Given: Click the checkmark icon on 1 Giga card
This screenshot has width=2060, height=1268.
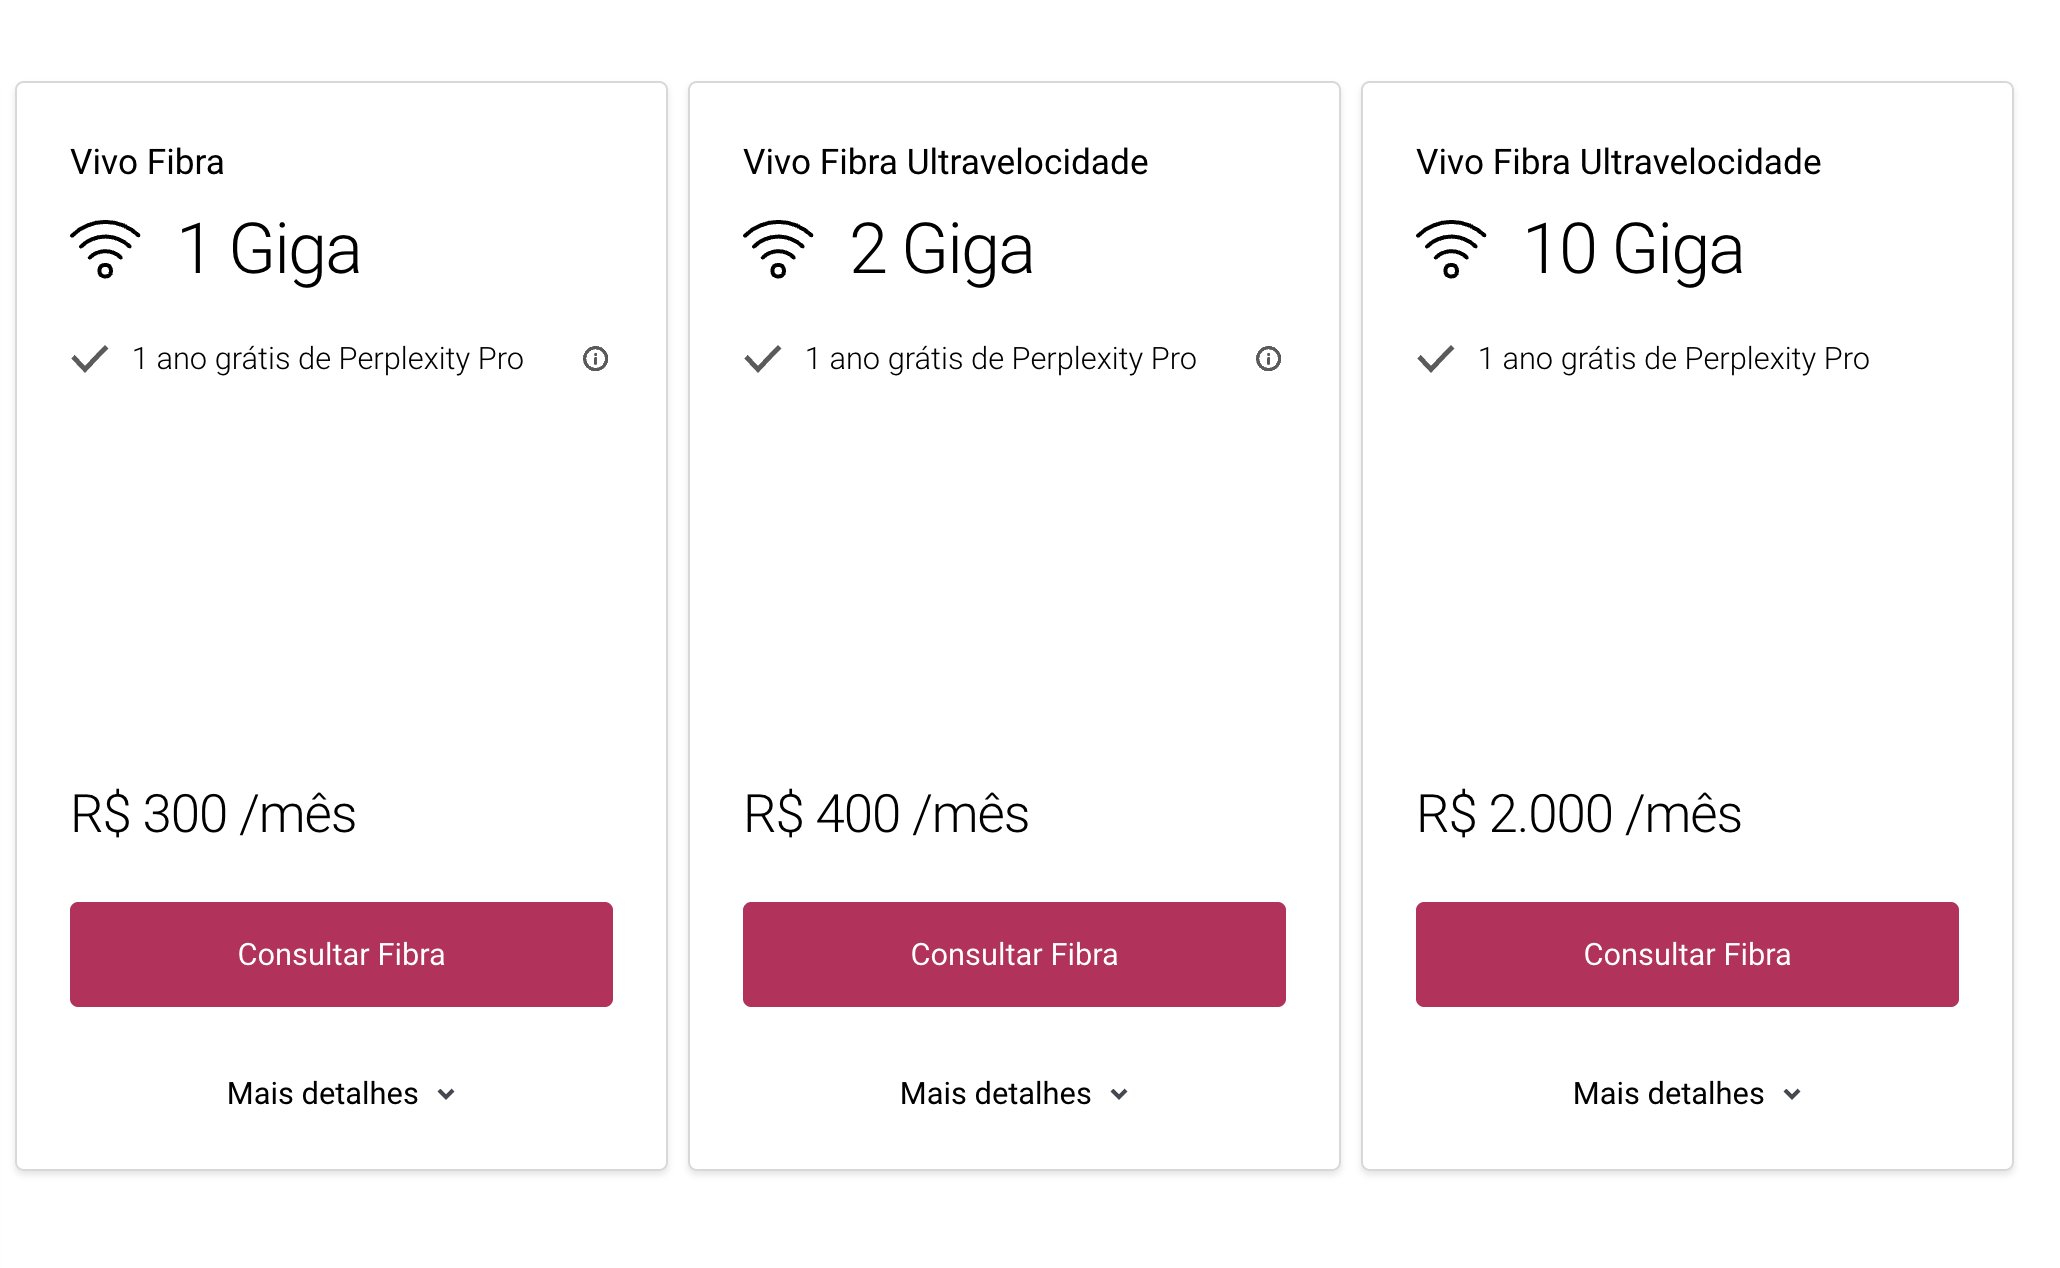Looking at the screenshot, I should 90,359.
